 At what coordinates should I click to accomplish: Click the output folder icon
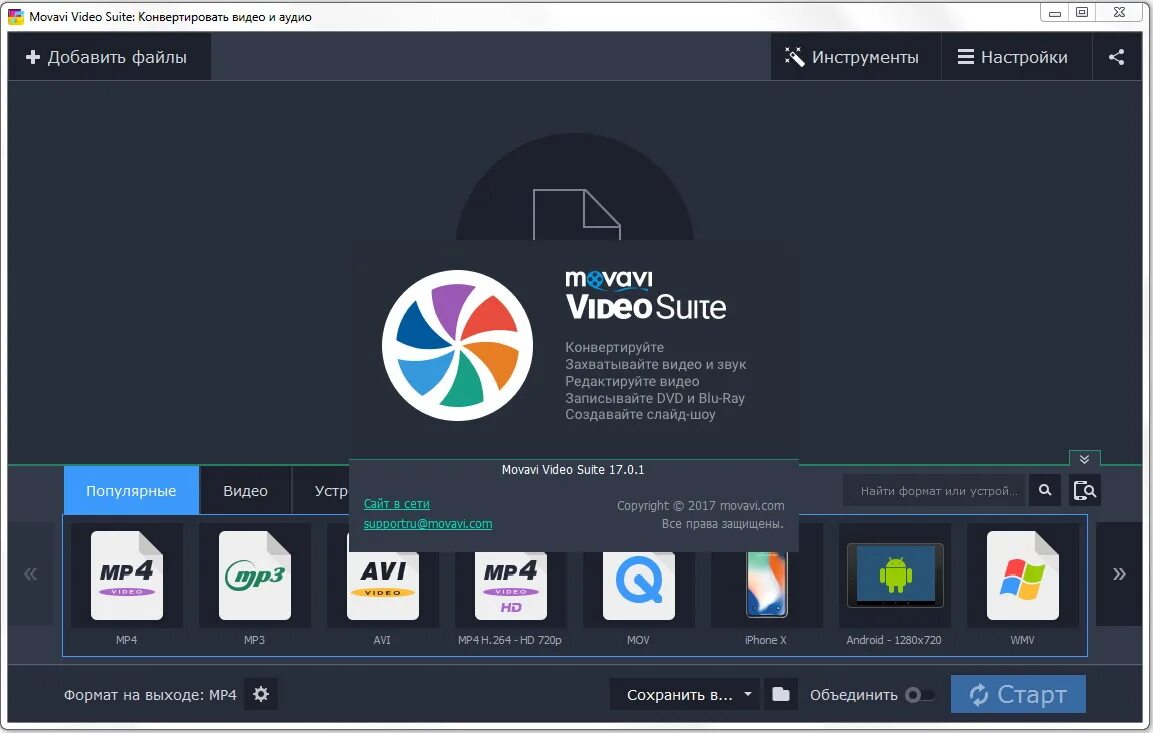pos(781,694)
